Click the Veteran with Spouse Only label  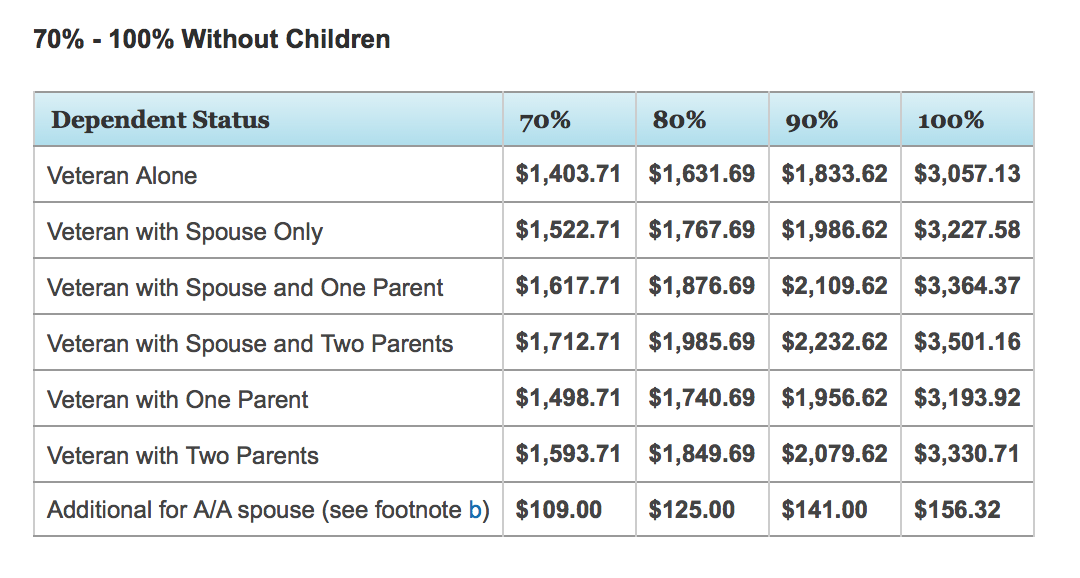coord(185,232)
